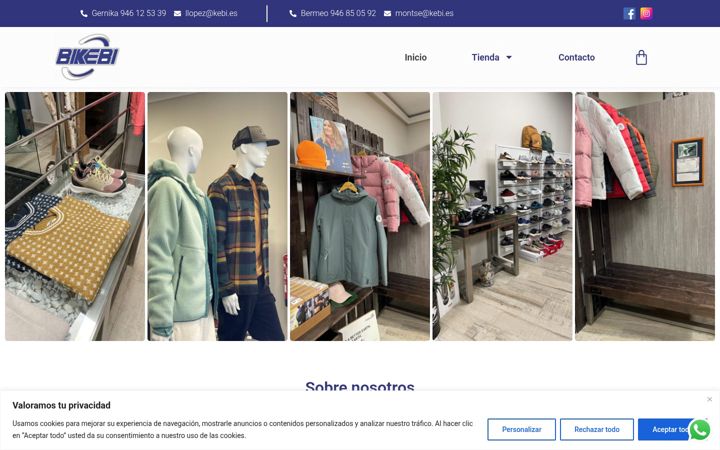Open the Contacto menu item
This screenshot has width=720, height=450.
[576, 57]
